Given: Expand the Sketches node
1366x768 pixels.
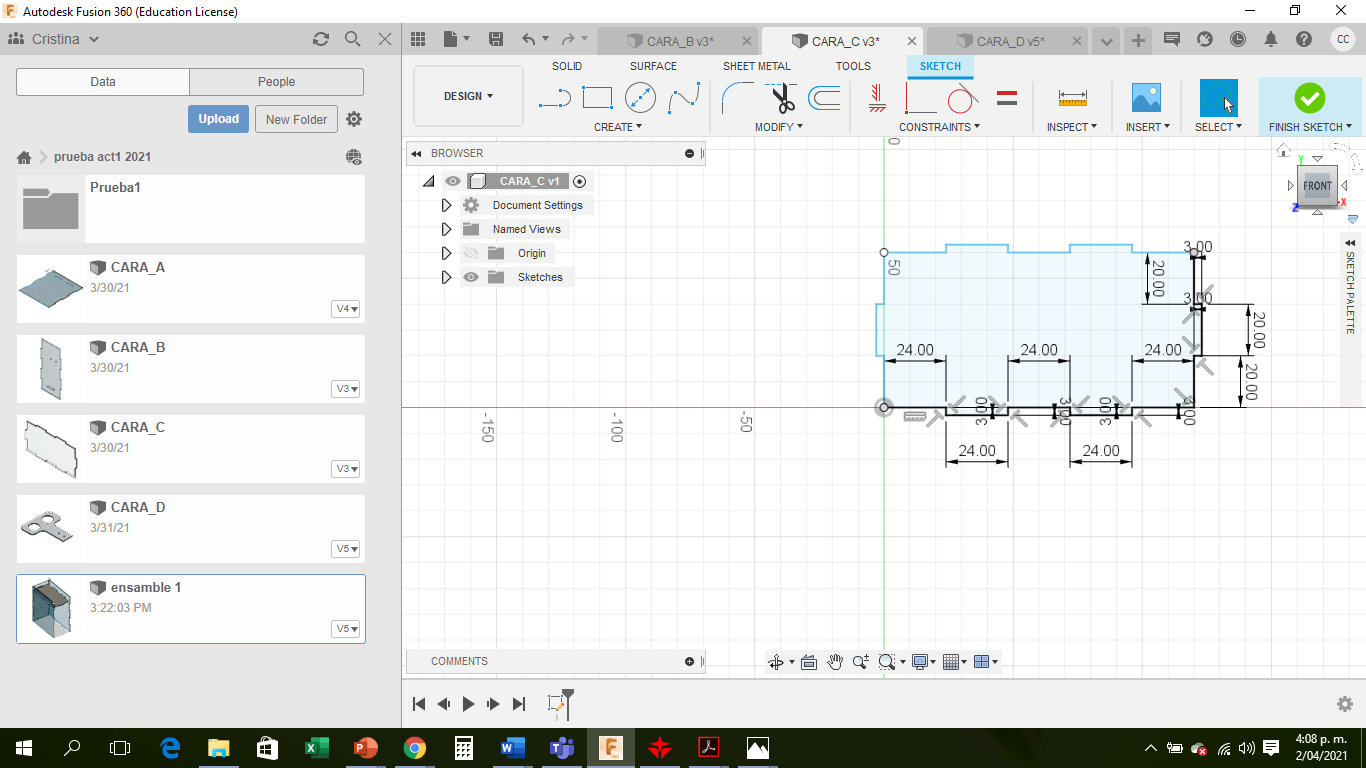Looking at the screenshot, I should (x=446, y=277).
